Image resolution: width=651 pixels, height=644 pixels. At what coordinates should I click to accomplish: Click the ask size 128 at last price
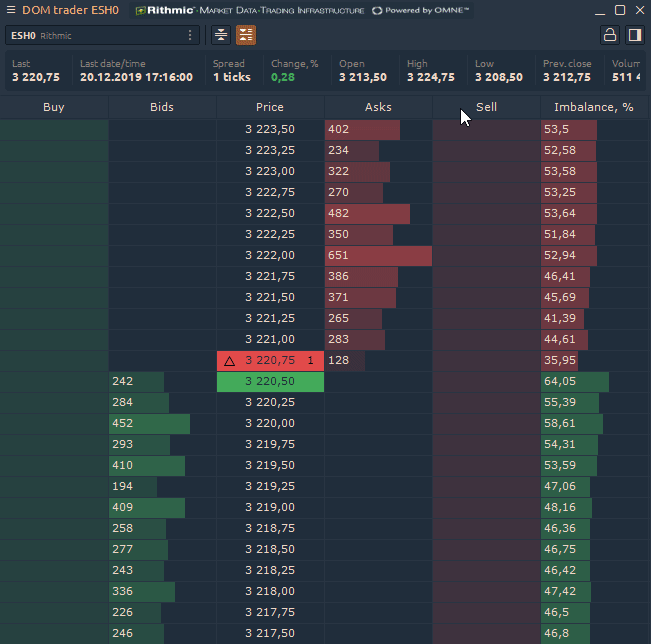click(378, 360)
